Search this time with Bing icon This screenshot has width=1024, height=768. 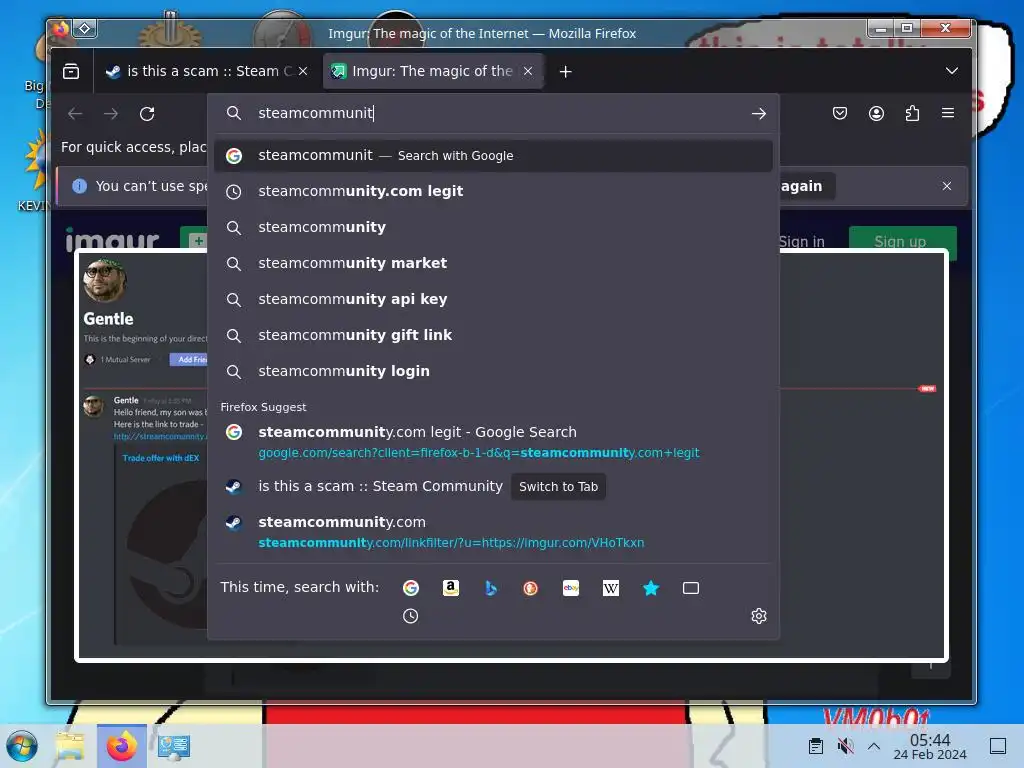click(x=491, y=588)
